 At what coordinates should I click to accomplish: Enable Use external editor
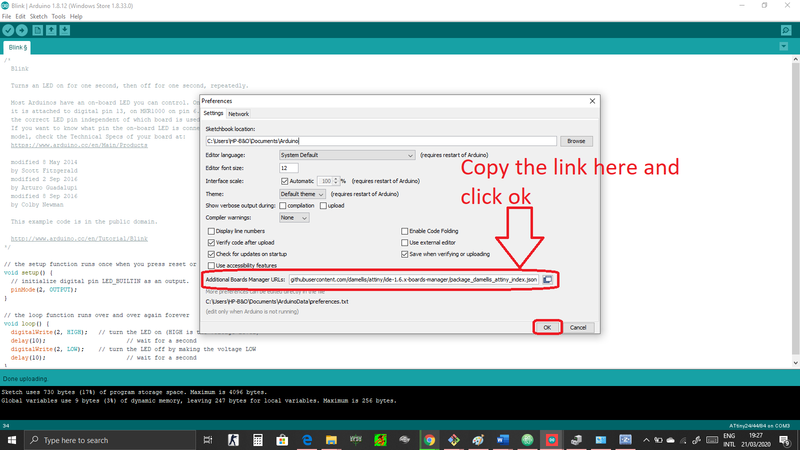pos(405,243)
